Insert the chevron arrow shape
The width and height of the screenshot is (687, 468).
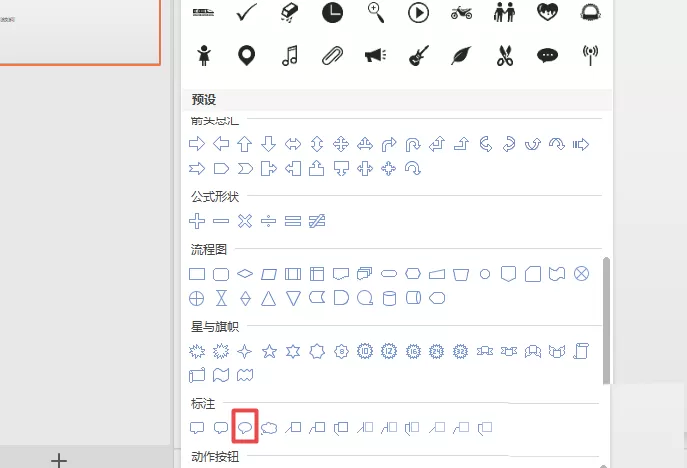[245, 168]
